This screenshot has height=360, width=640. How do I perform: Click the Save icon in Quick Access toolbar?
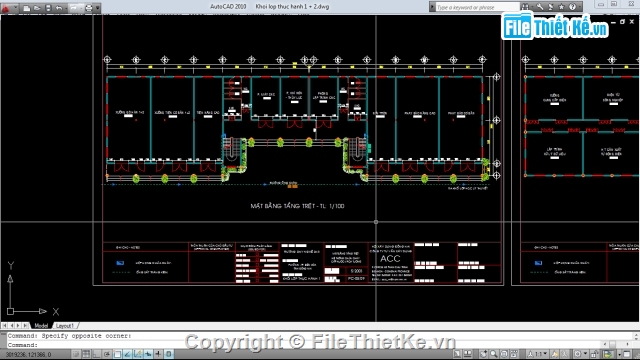48,8
